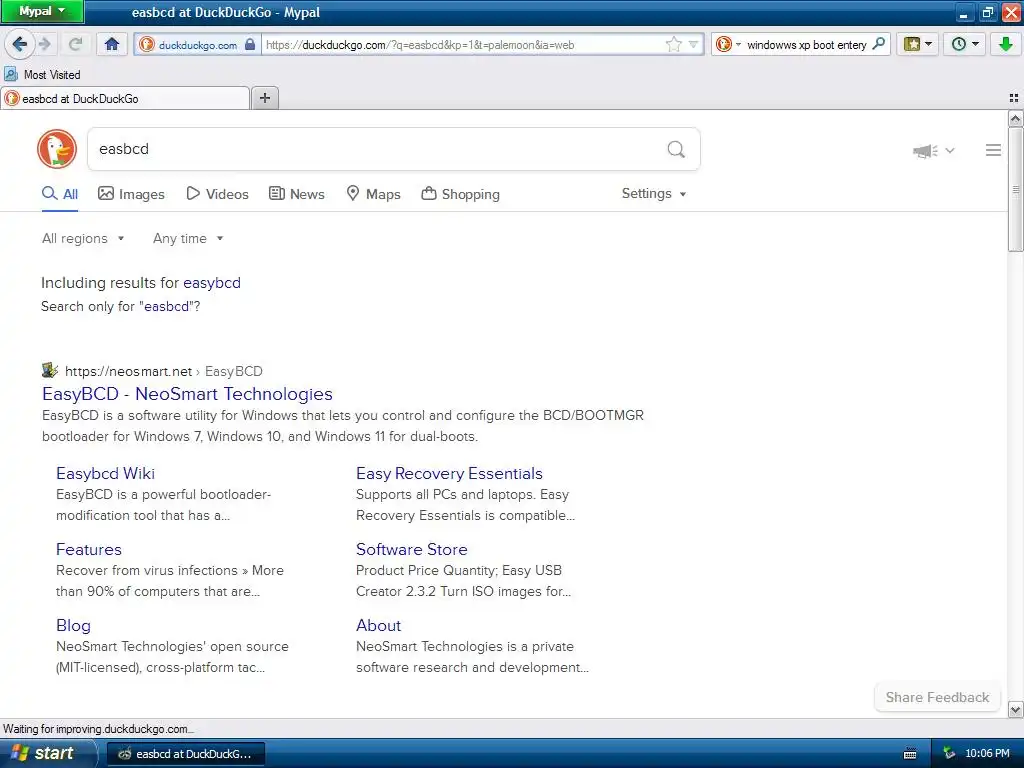This screenshot has height=768, width=1024.
Task: Switch to the Shopping tab
Action: tap(460, 194)
